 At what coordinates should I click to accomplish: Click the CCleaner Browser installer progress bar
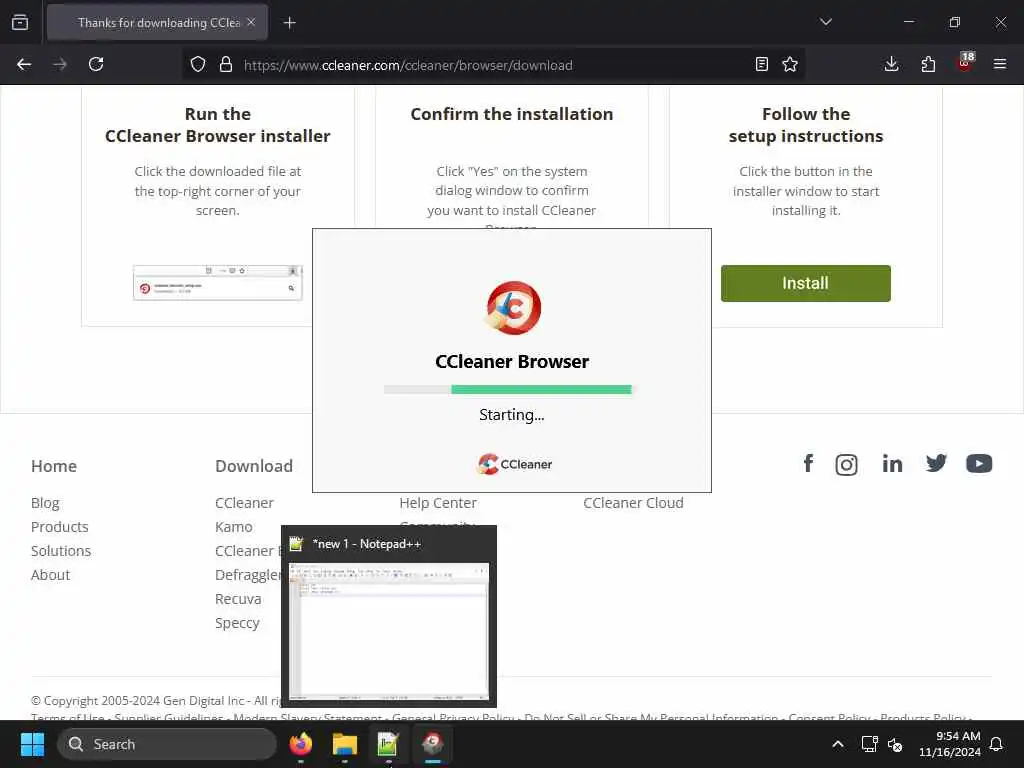(508, 389)
